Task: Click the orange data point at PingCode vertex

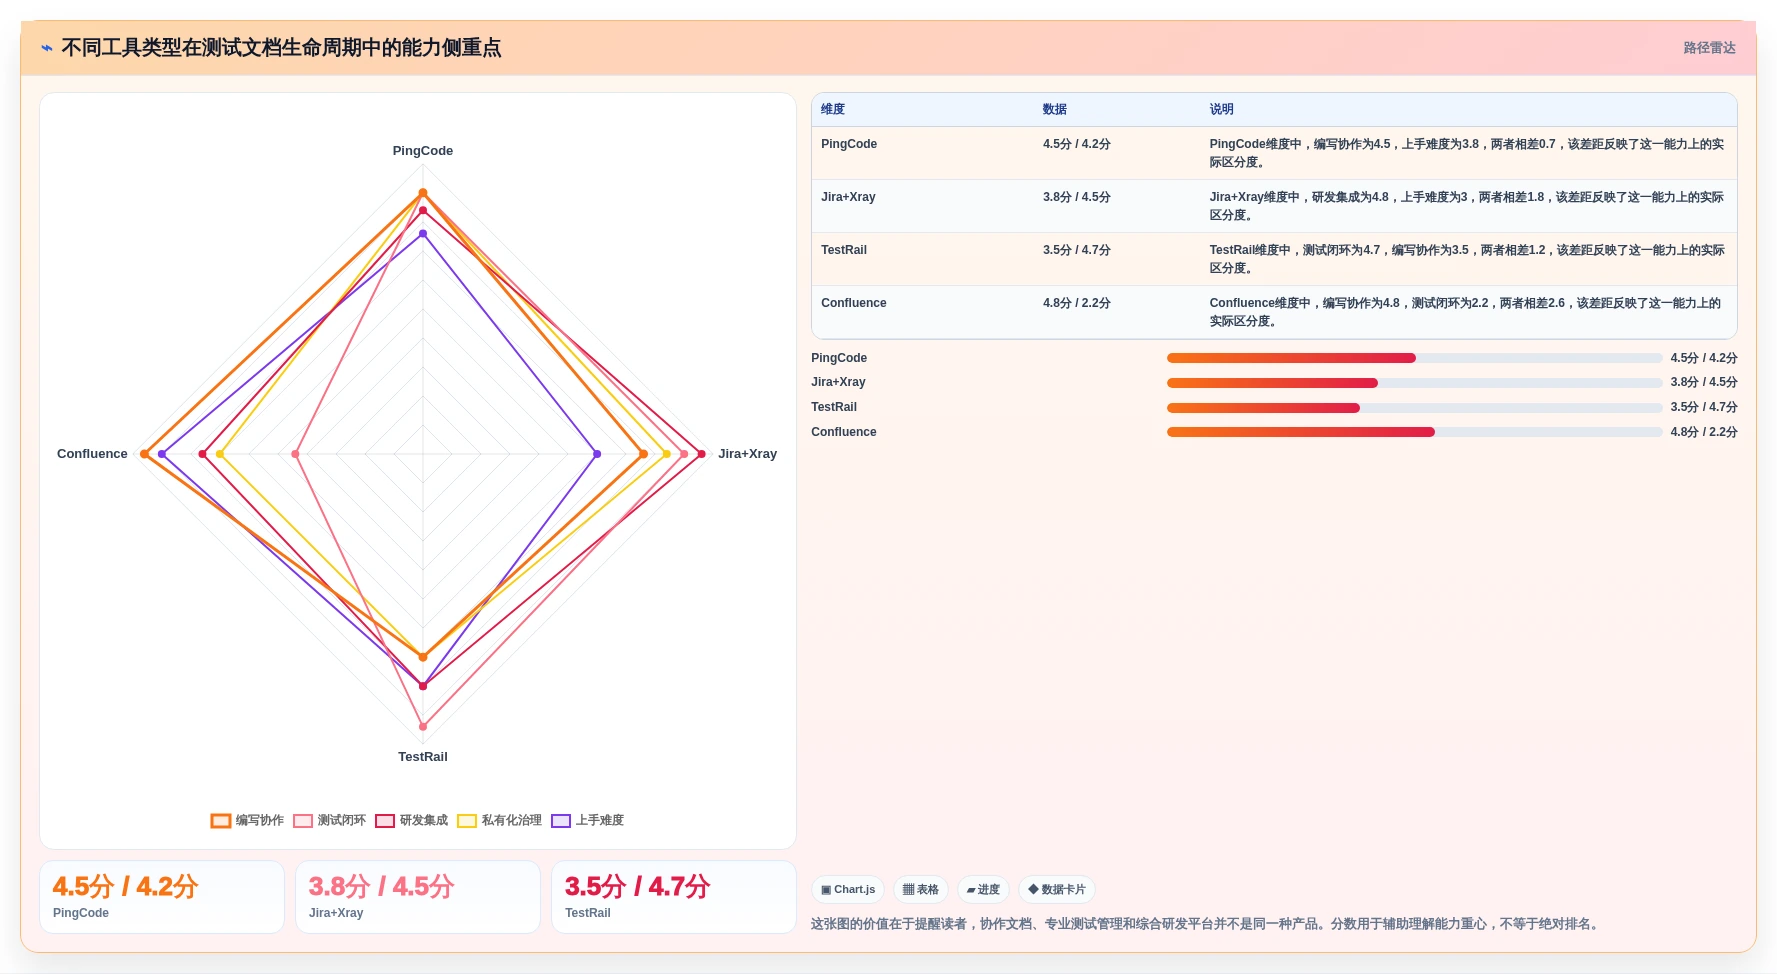Action: [423, 193]
